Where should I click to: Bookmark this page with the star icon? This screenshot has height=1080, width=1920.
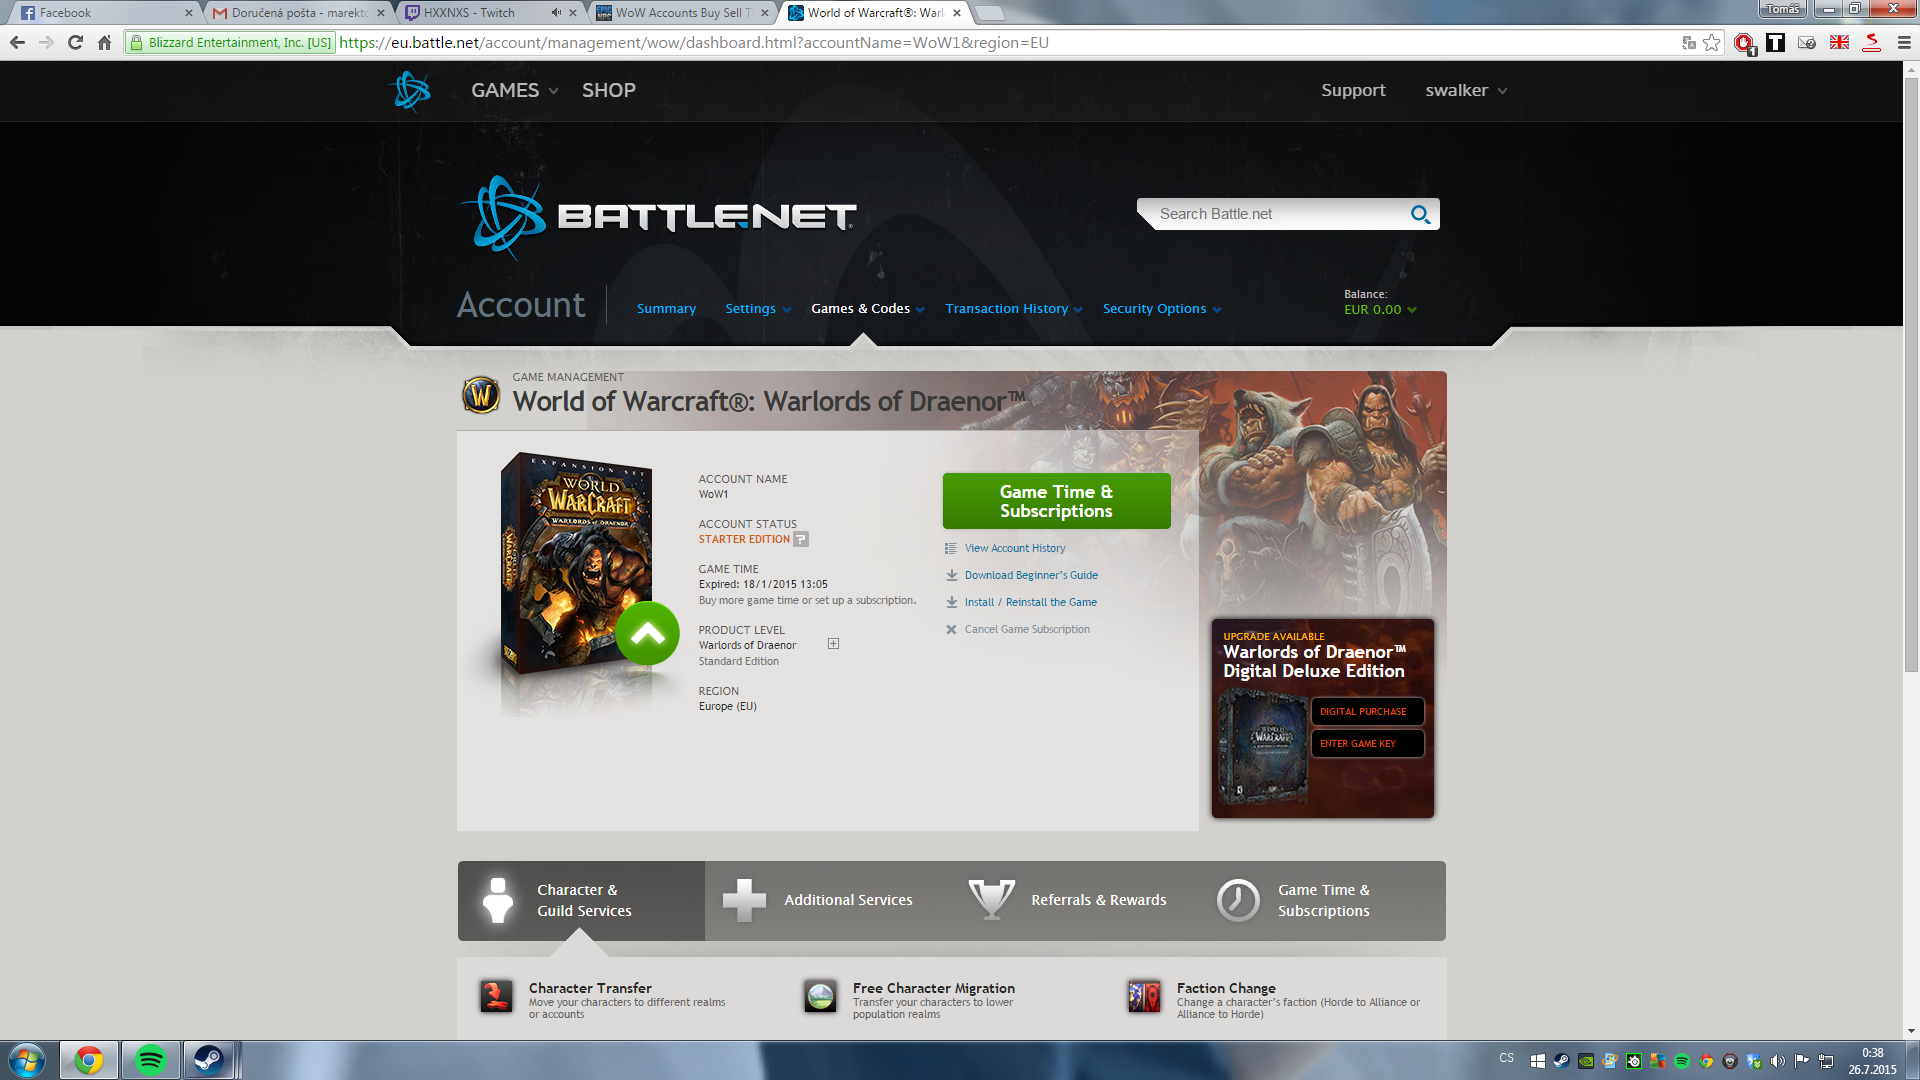(1712, 42)
